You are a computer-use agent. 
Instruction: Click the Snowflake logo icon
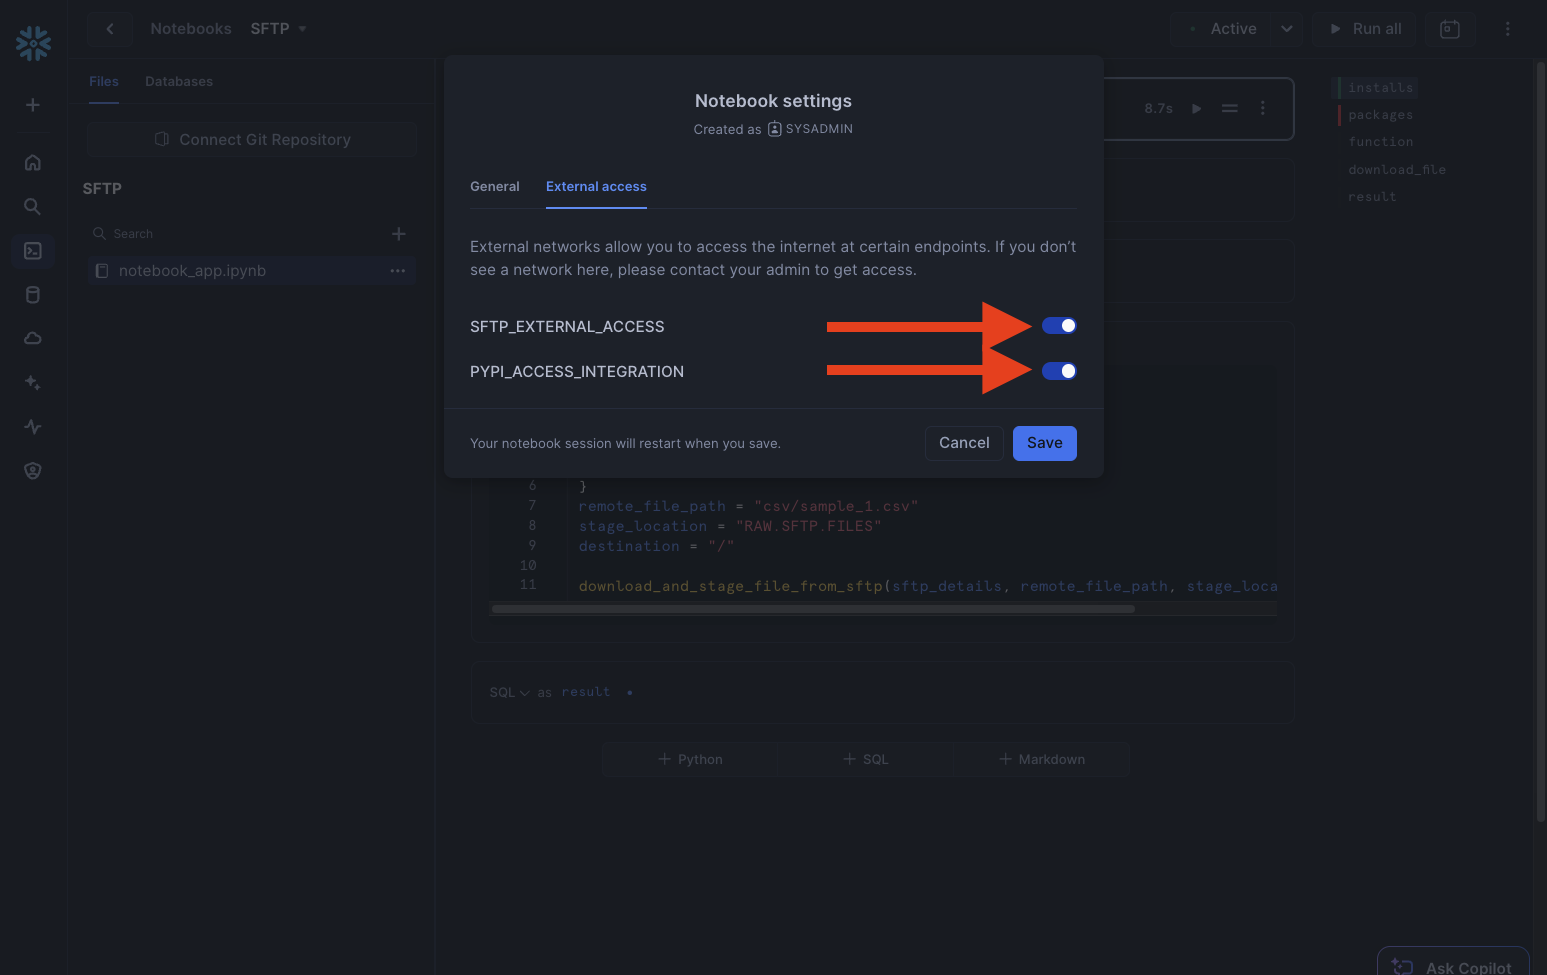pyautogui.click(x=33, y=43)
